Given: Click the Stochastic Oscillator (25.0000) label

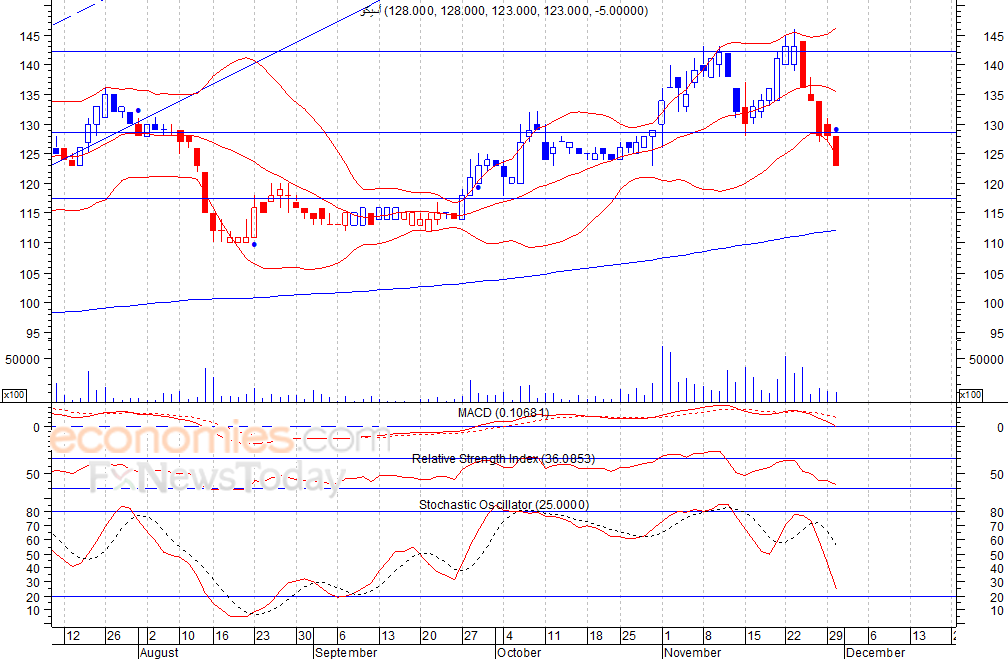Looking at the screenshot, I should pyautogui.click(x=504, y=505).
